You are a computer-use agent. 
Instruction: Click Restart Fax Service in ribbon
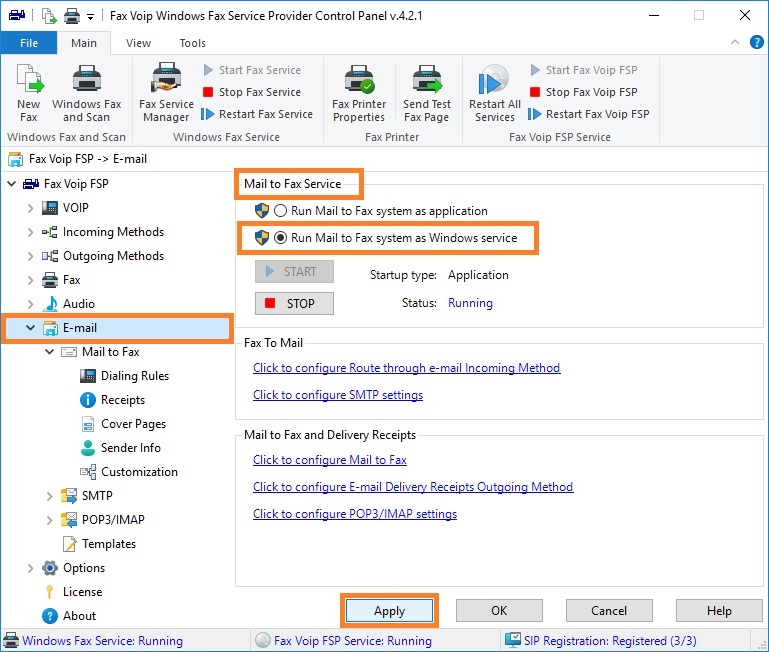pyautogui.click(x=257, y=114)
